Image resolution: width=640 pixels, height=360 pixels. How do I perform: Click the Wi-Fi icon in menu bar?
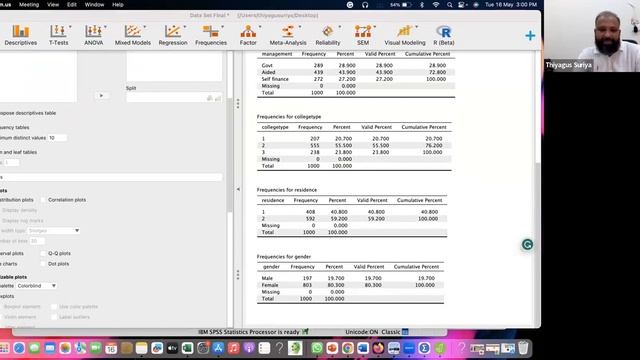[436, 5]
